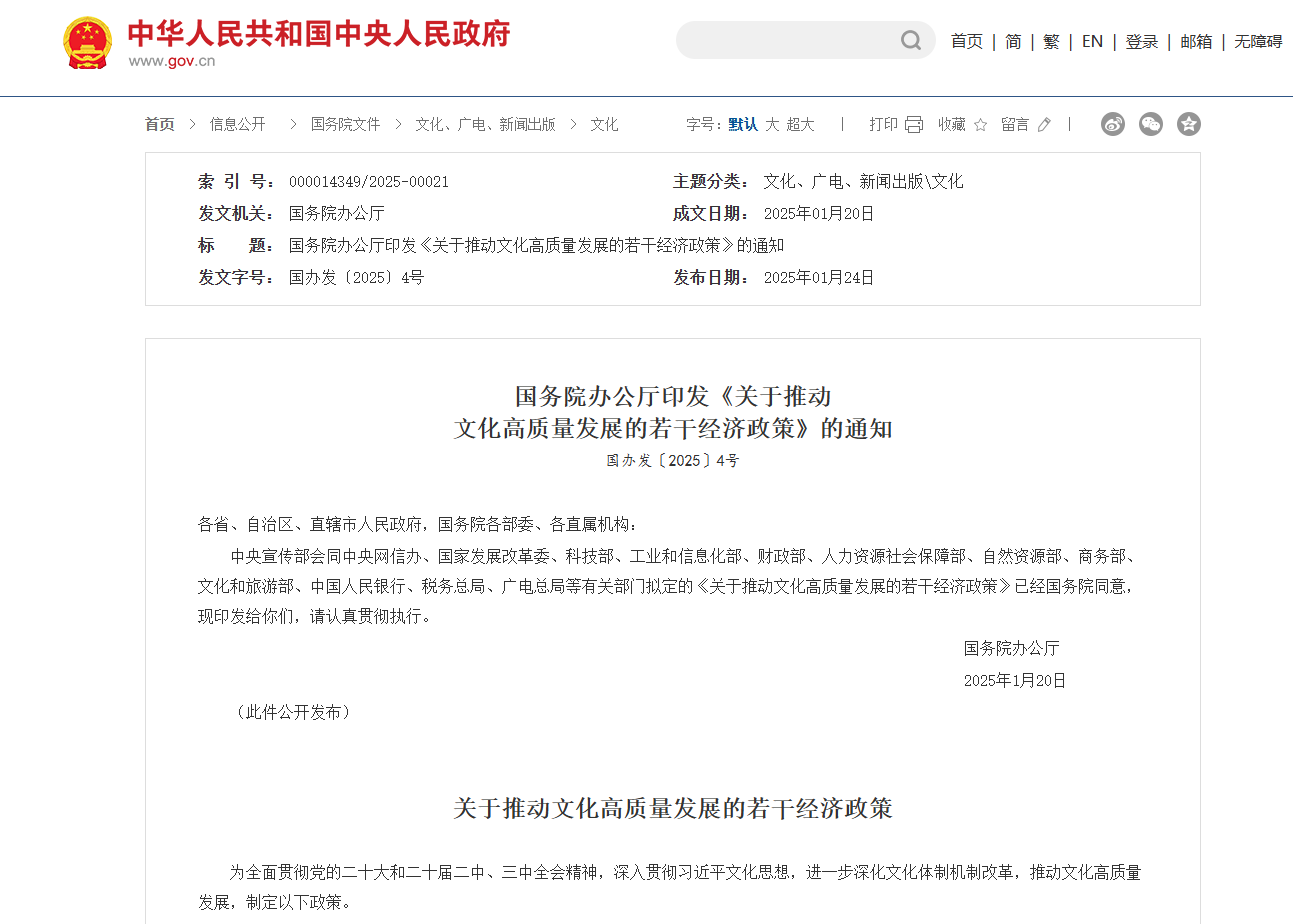Image resolution: width=1293 pixels, height=924 pixels.
Task: Open 信息公开 in the breadcrumb
Action: click(x=237, y=124)
